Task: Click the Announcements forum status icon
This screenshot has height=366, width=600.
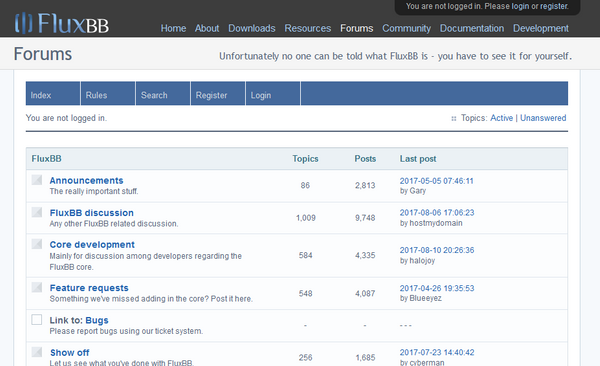Action: 37,180
